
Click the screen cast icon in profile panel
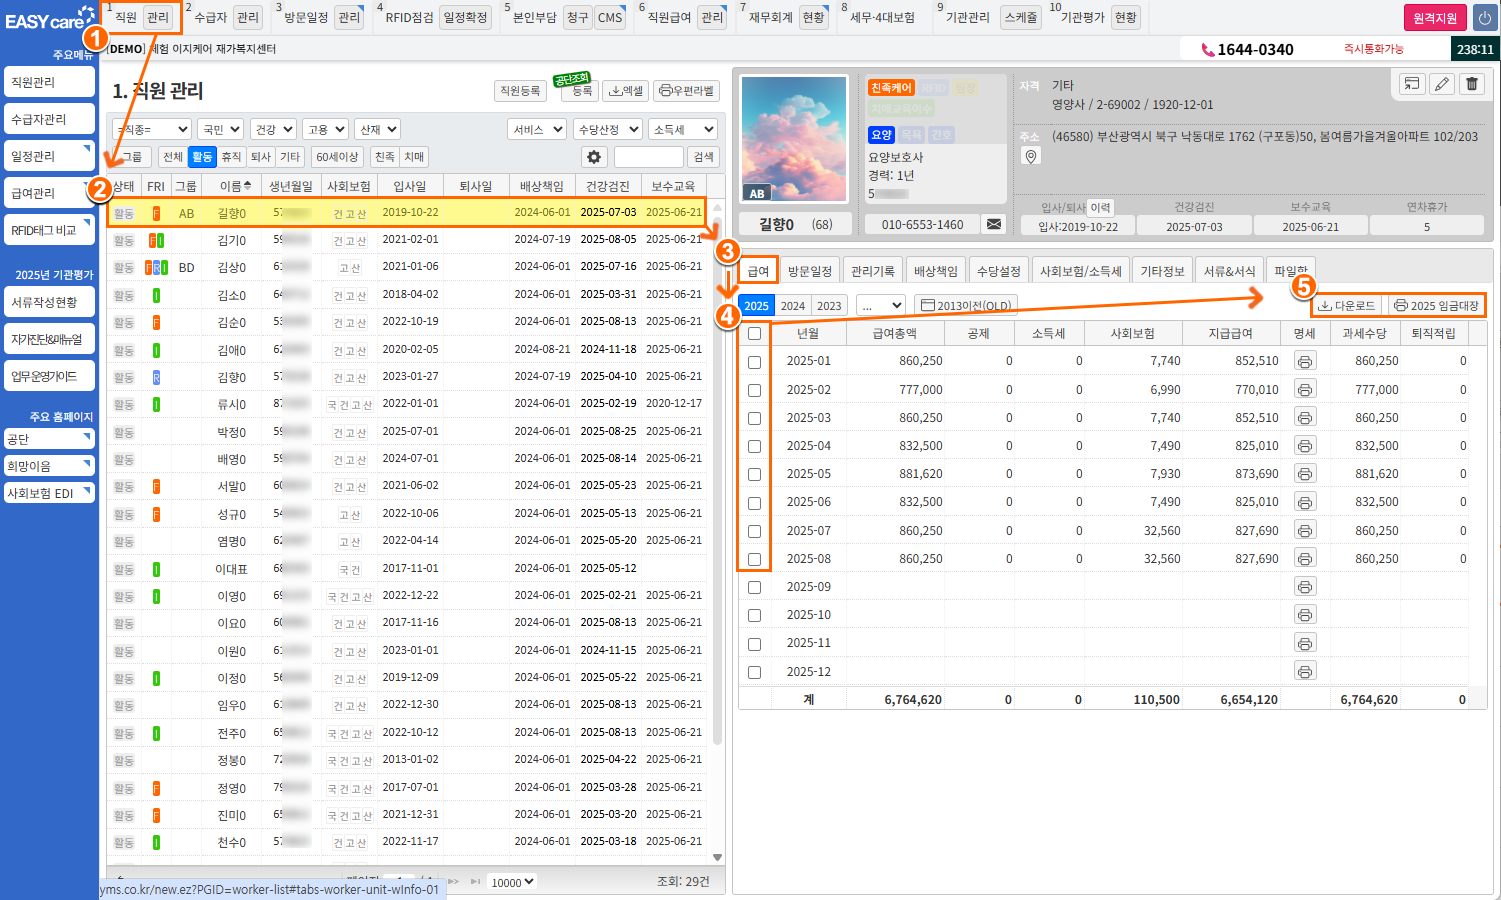pyautogui.click(x=1411, y=84)
